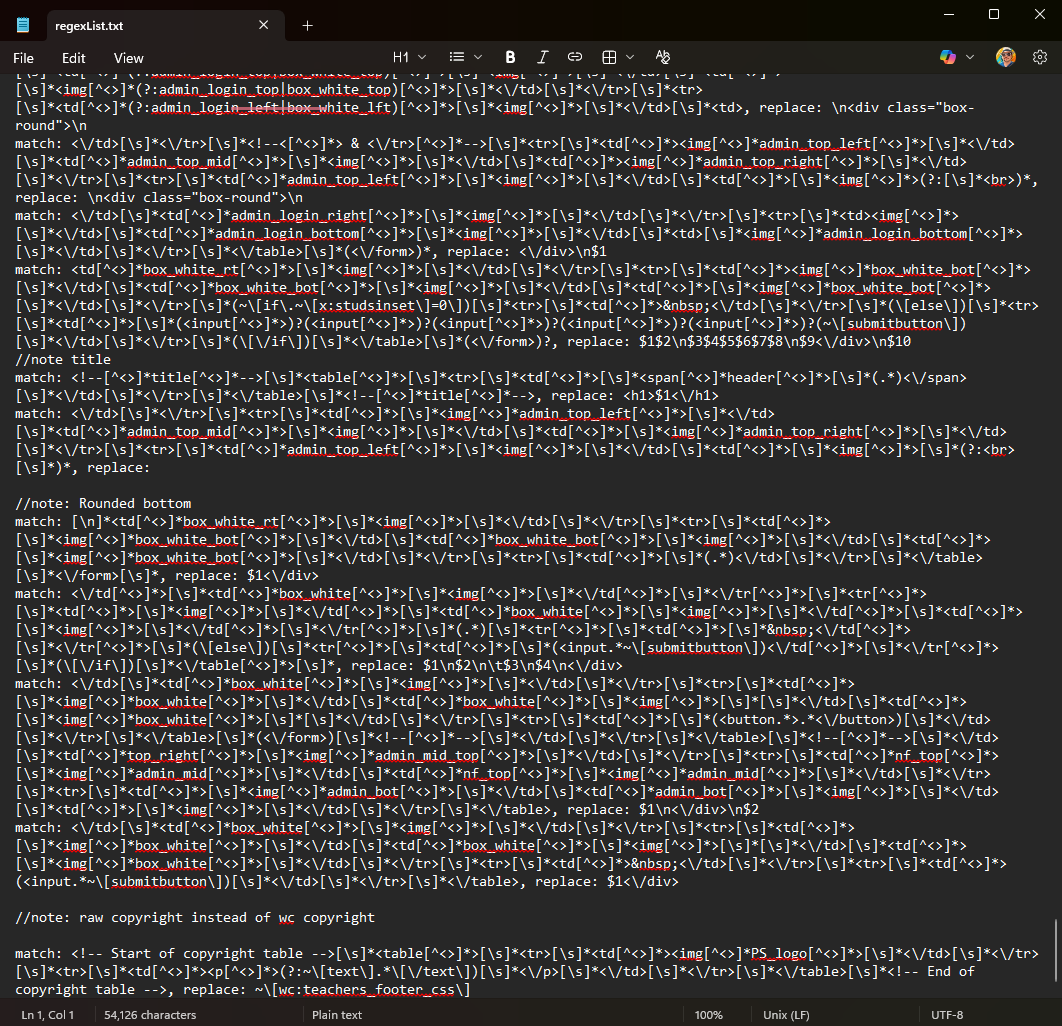Open the user account profile picture

pos(1005,58)
